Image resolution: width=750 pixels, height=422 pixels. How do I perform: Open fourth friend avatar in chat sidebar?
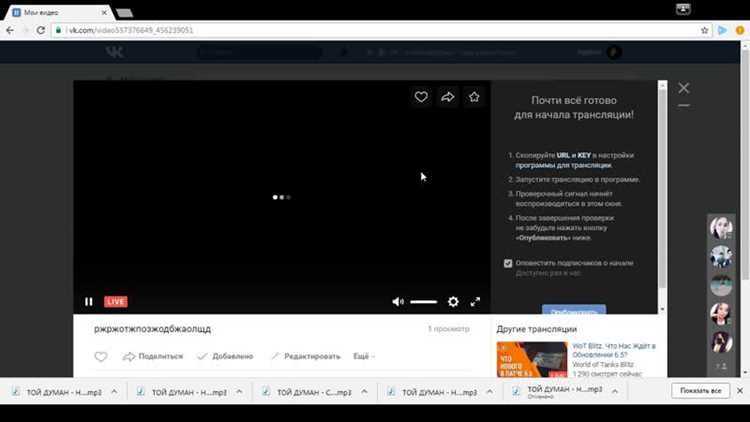(x=721, y=314)
